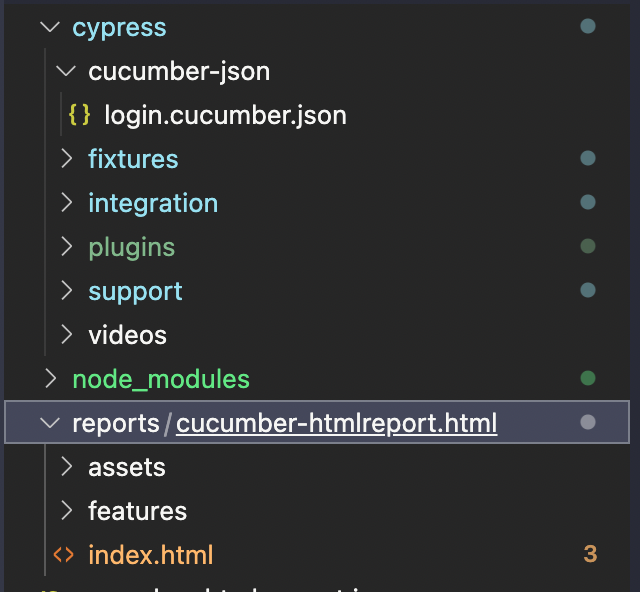
Task: Expand the node_modules folder chevron
Action: [51, 378]
